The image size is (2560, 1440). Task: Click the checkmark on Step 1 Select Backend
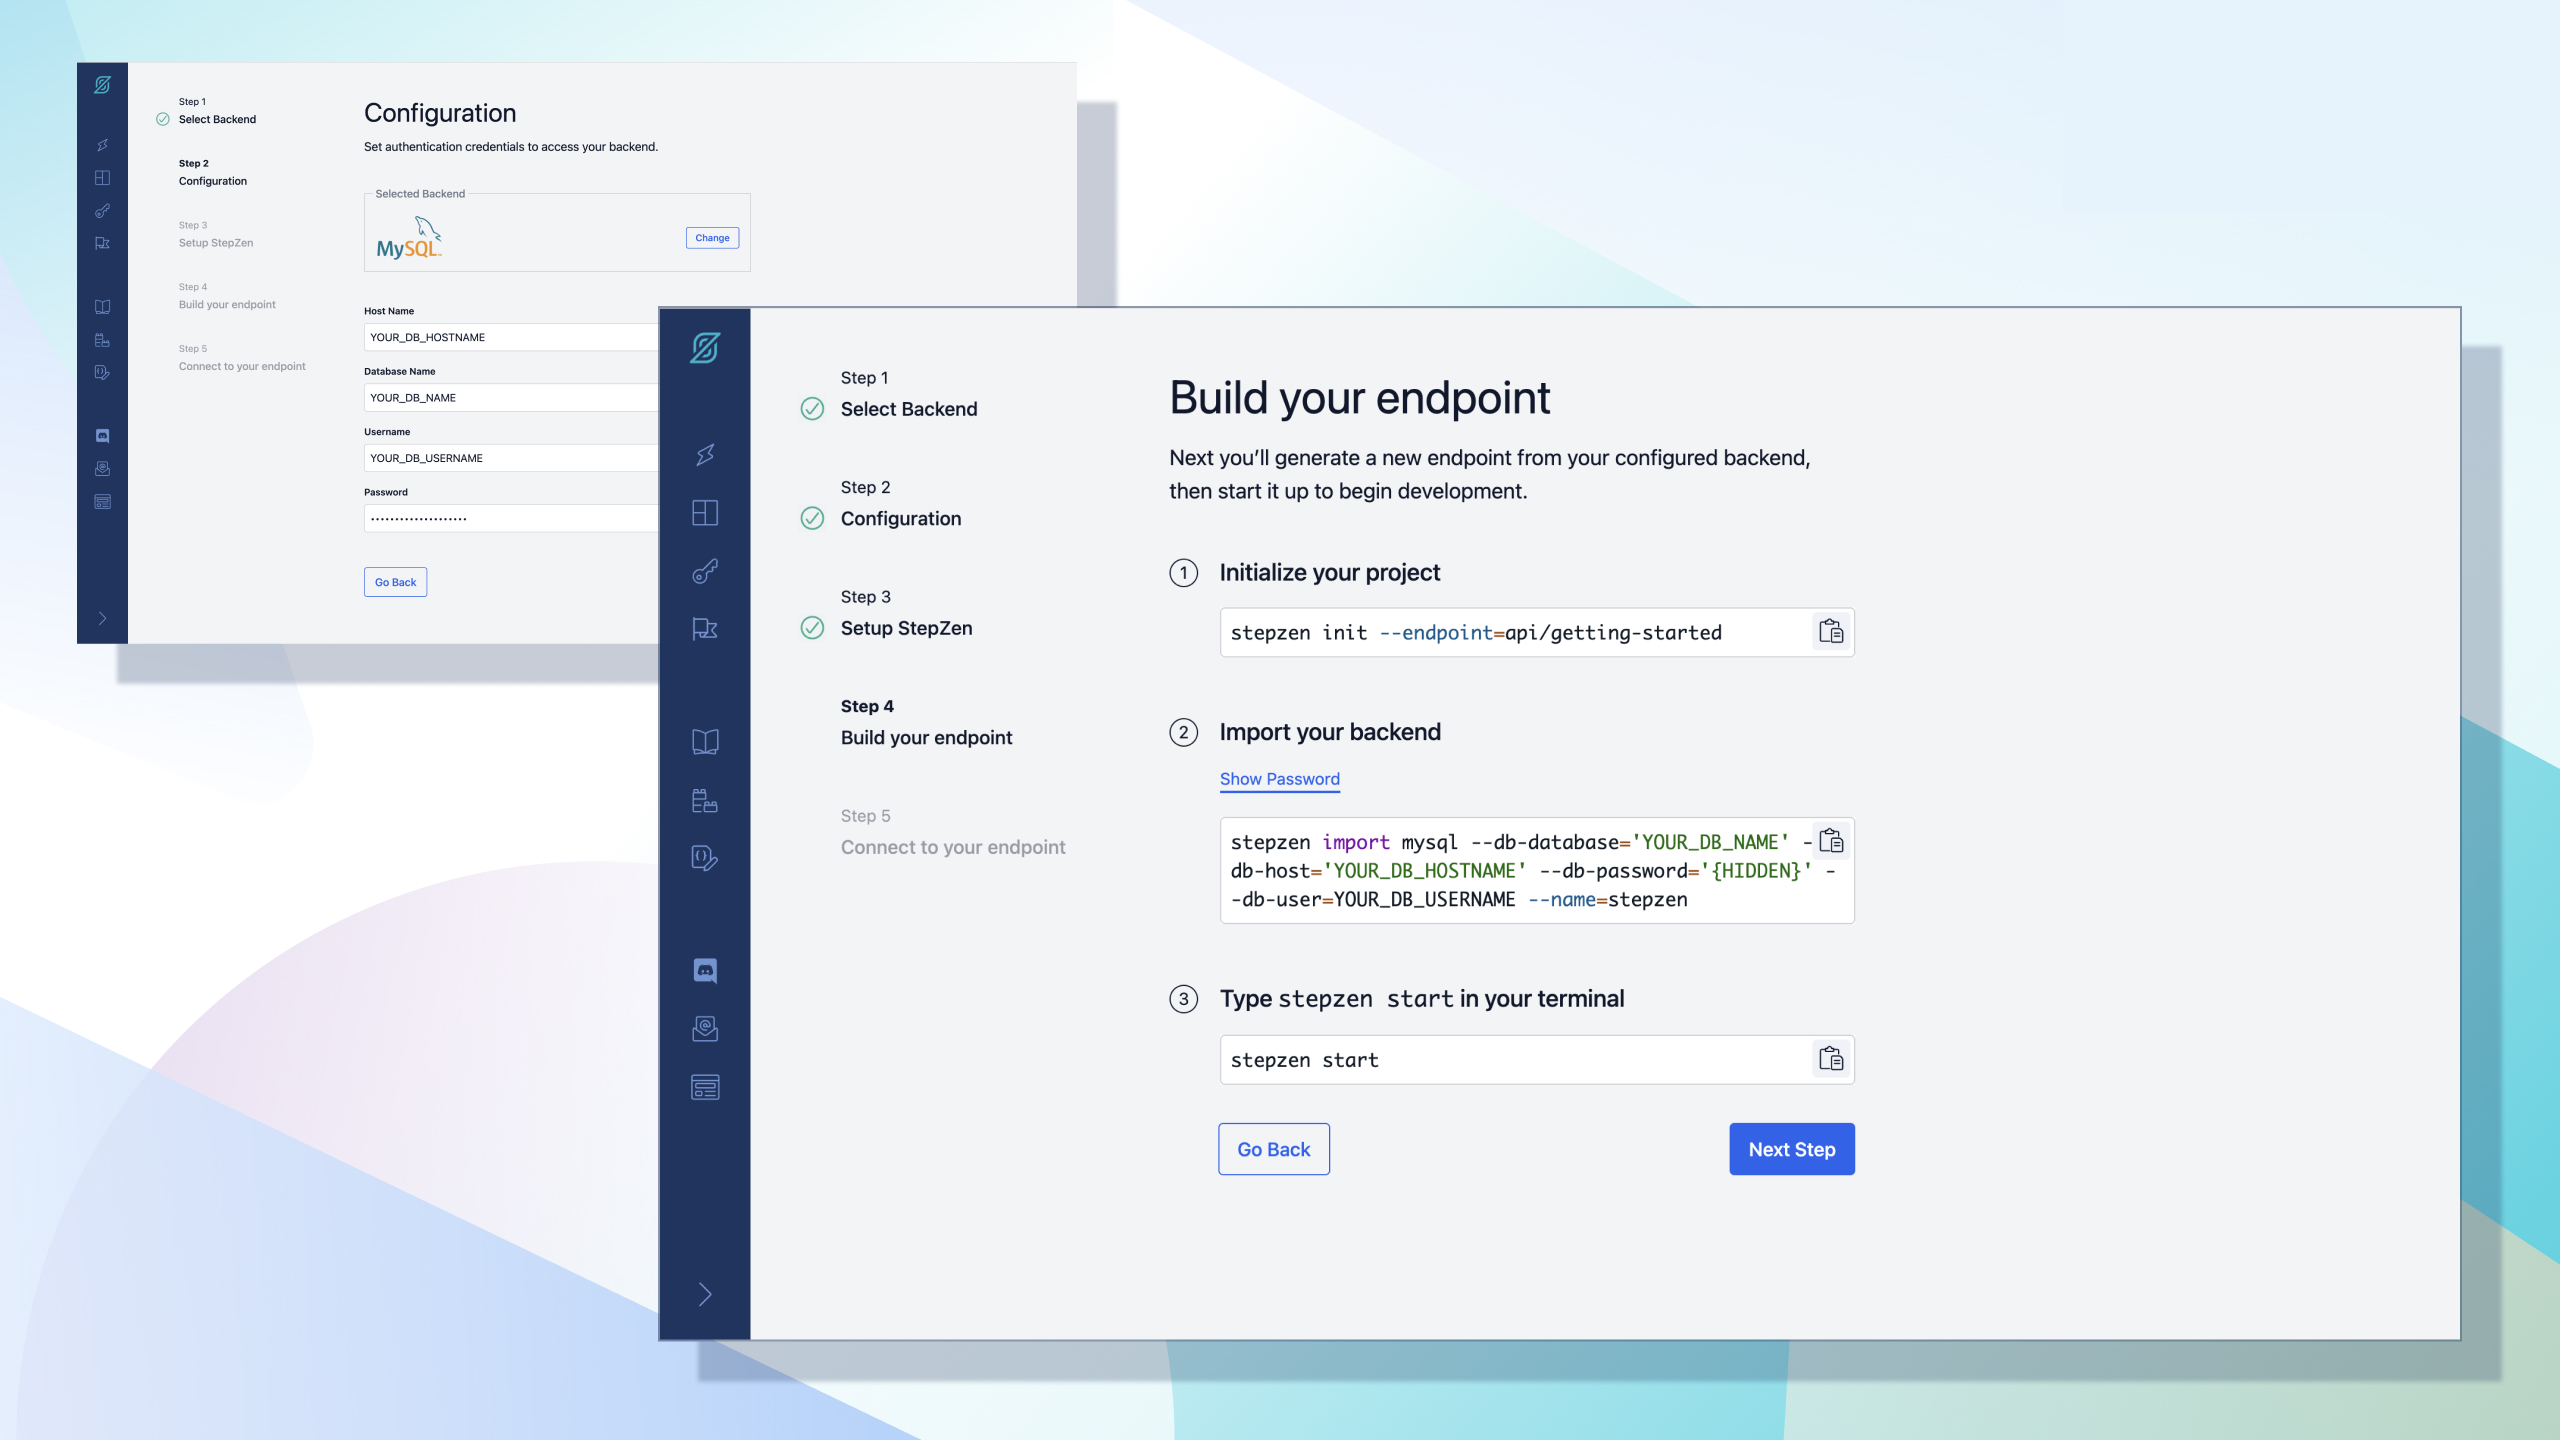click(x=812, y=408)
